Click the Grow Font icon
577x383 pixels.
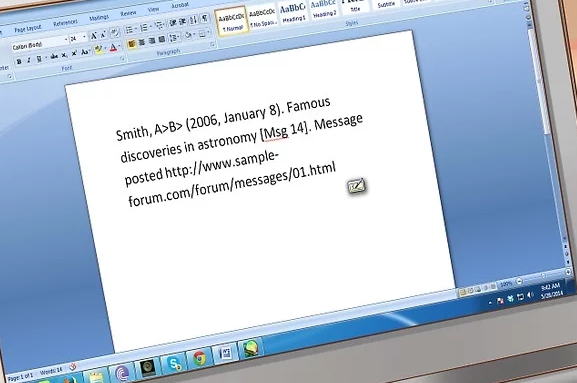coord(94,36)
